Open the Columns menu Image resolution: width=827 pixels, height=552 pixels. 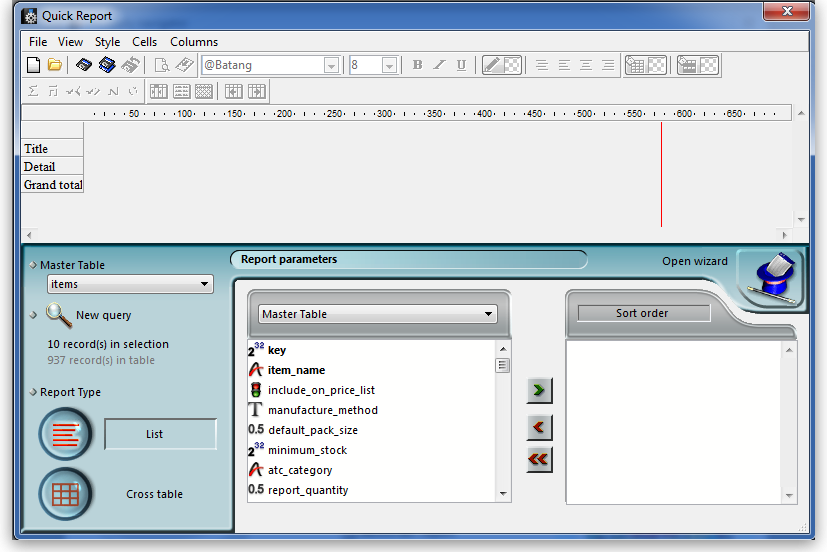click(193, 42)
